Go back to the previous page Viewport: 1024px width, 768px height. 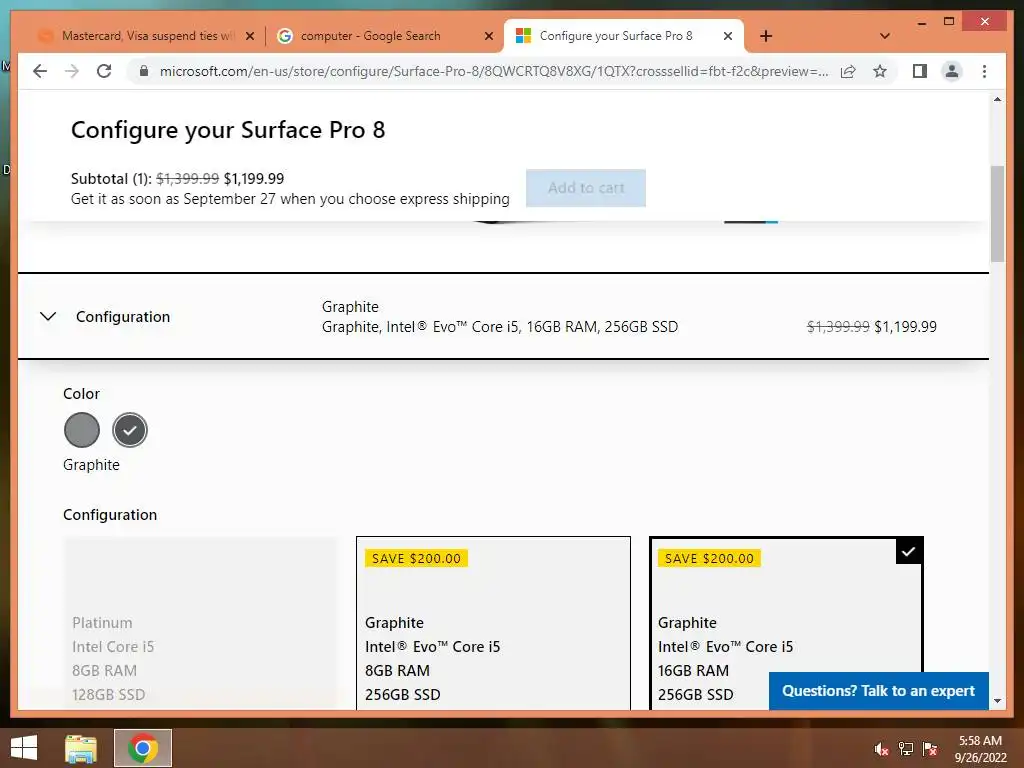pos(40,71)
